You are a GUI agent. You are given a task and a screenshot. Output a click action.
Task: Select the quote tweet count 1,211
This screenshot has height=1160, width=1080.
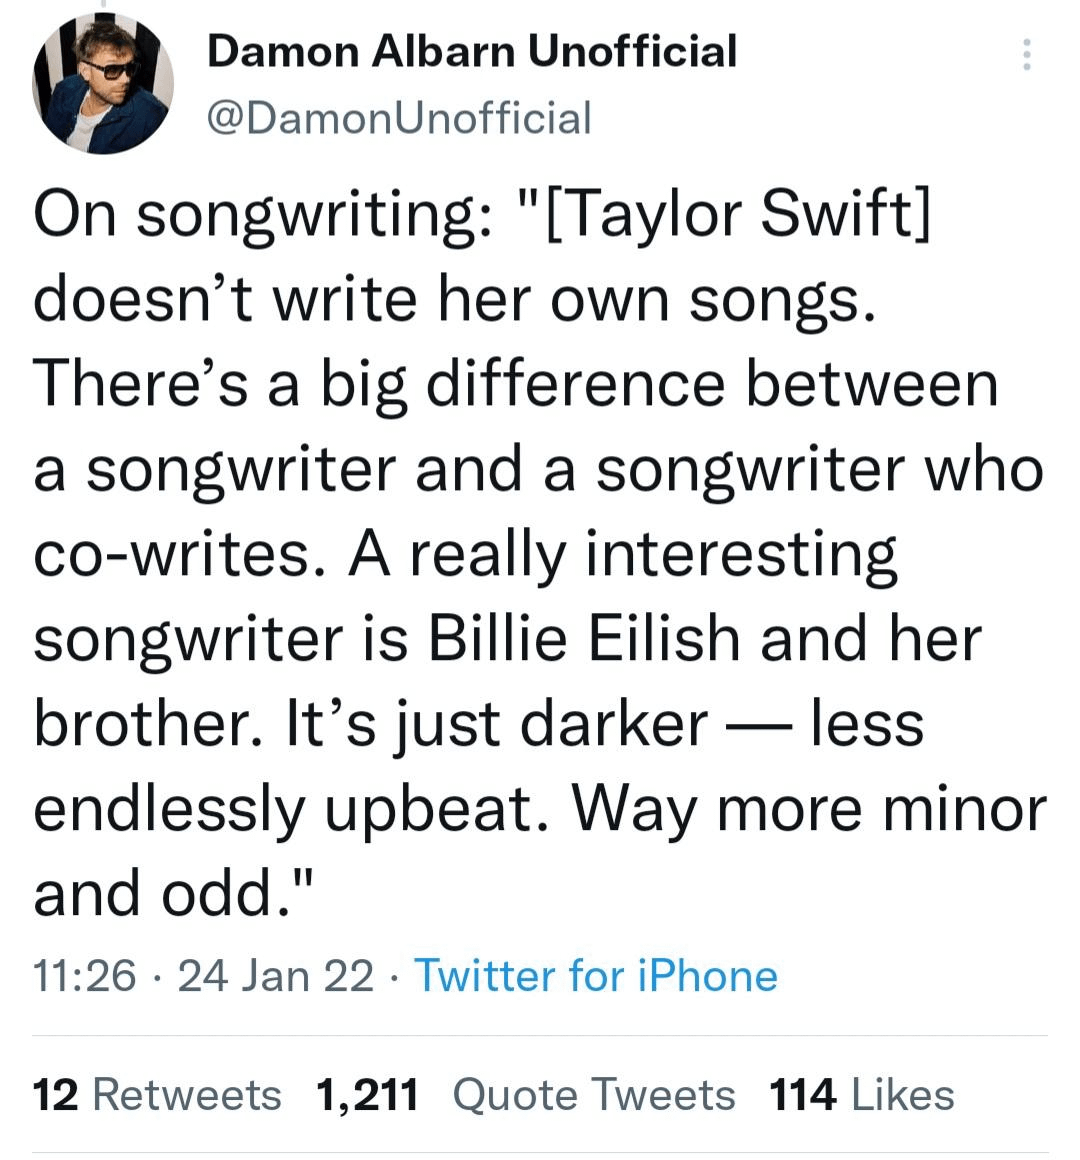(x=367, y=1096)
